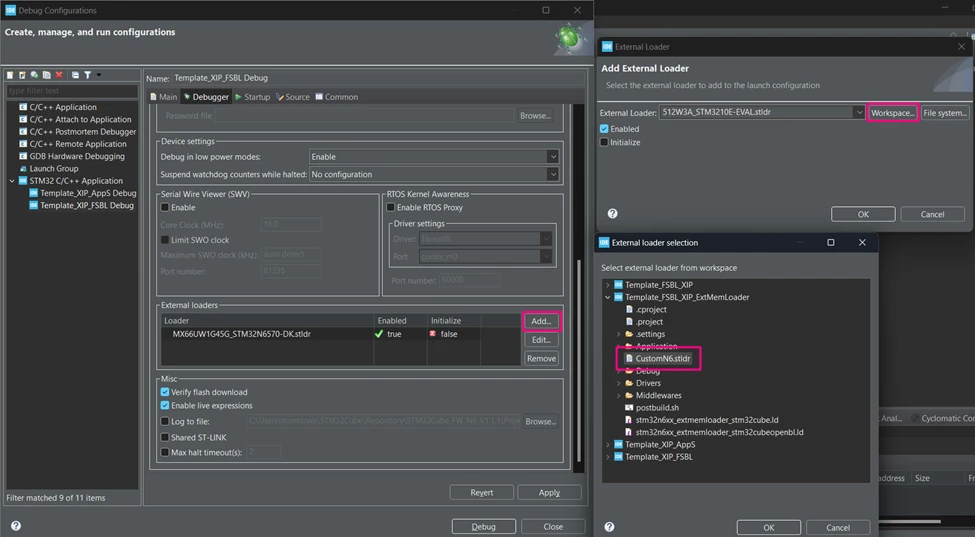Click the Export launch configuration icon
Image resolution: width=975 pixels, height=537 pixels.
pos(34,75)
